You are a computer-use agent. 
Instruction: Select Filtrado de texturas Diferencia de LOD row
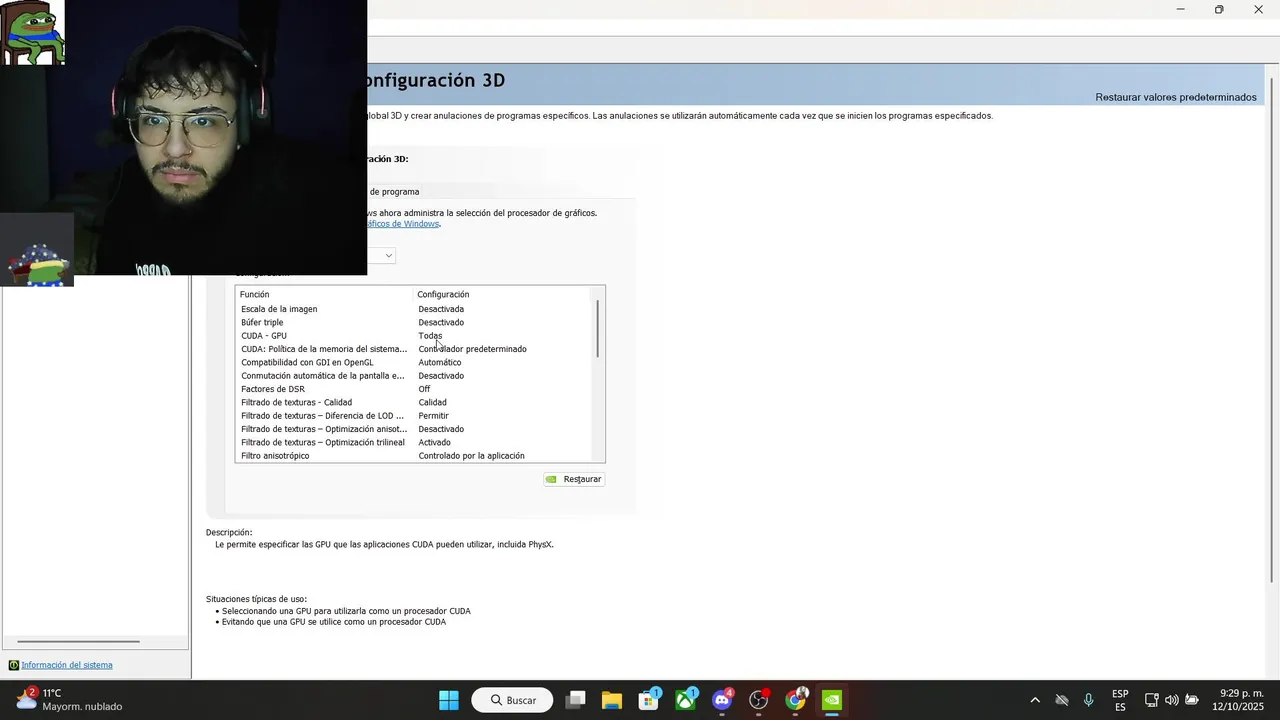415,416
